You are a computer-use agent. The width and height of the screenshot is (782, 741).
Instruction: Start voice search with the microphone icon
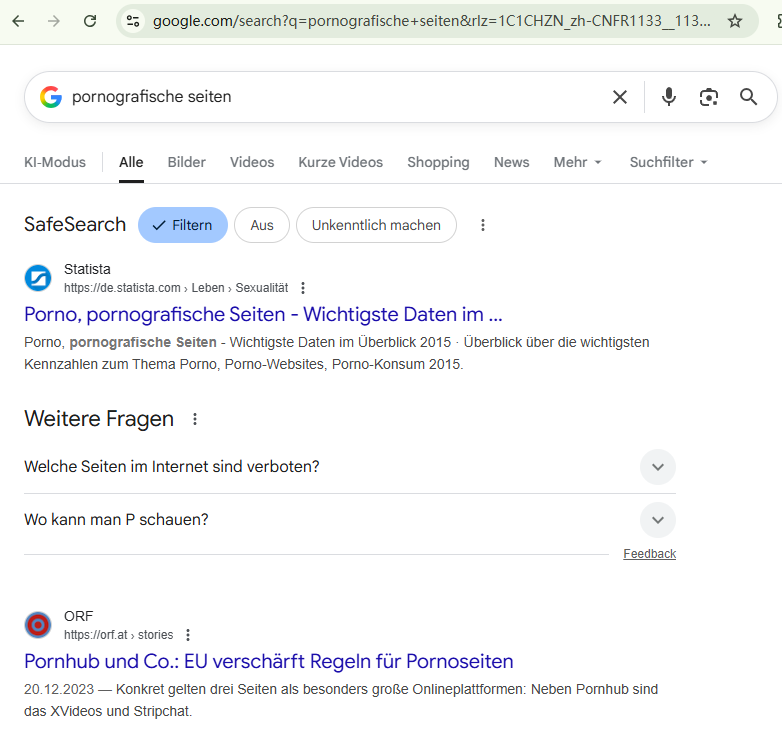point(669,97)
